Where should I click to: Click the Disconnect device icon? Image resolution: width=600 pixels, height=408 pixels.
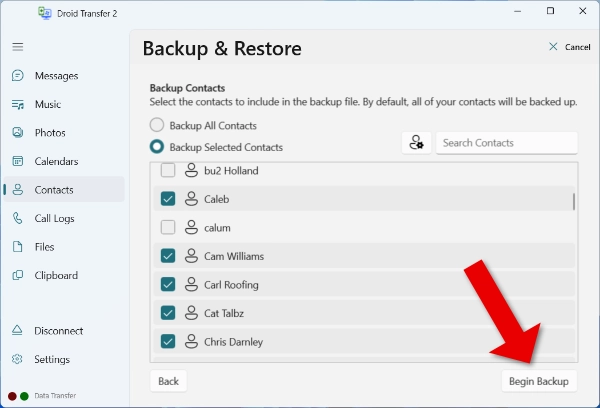(17, 331)
